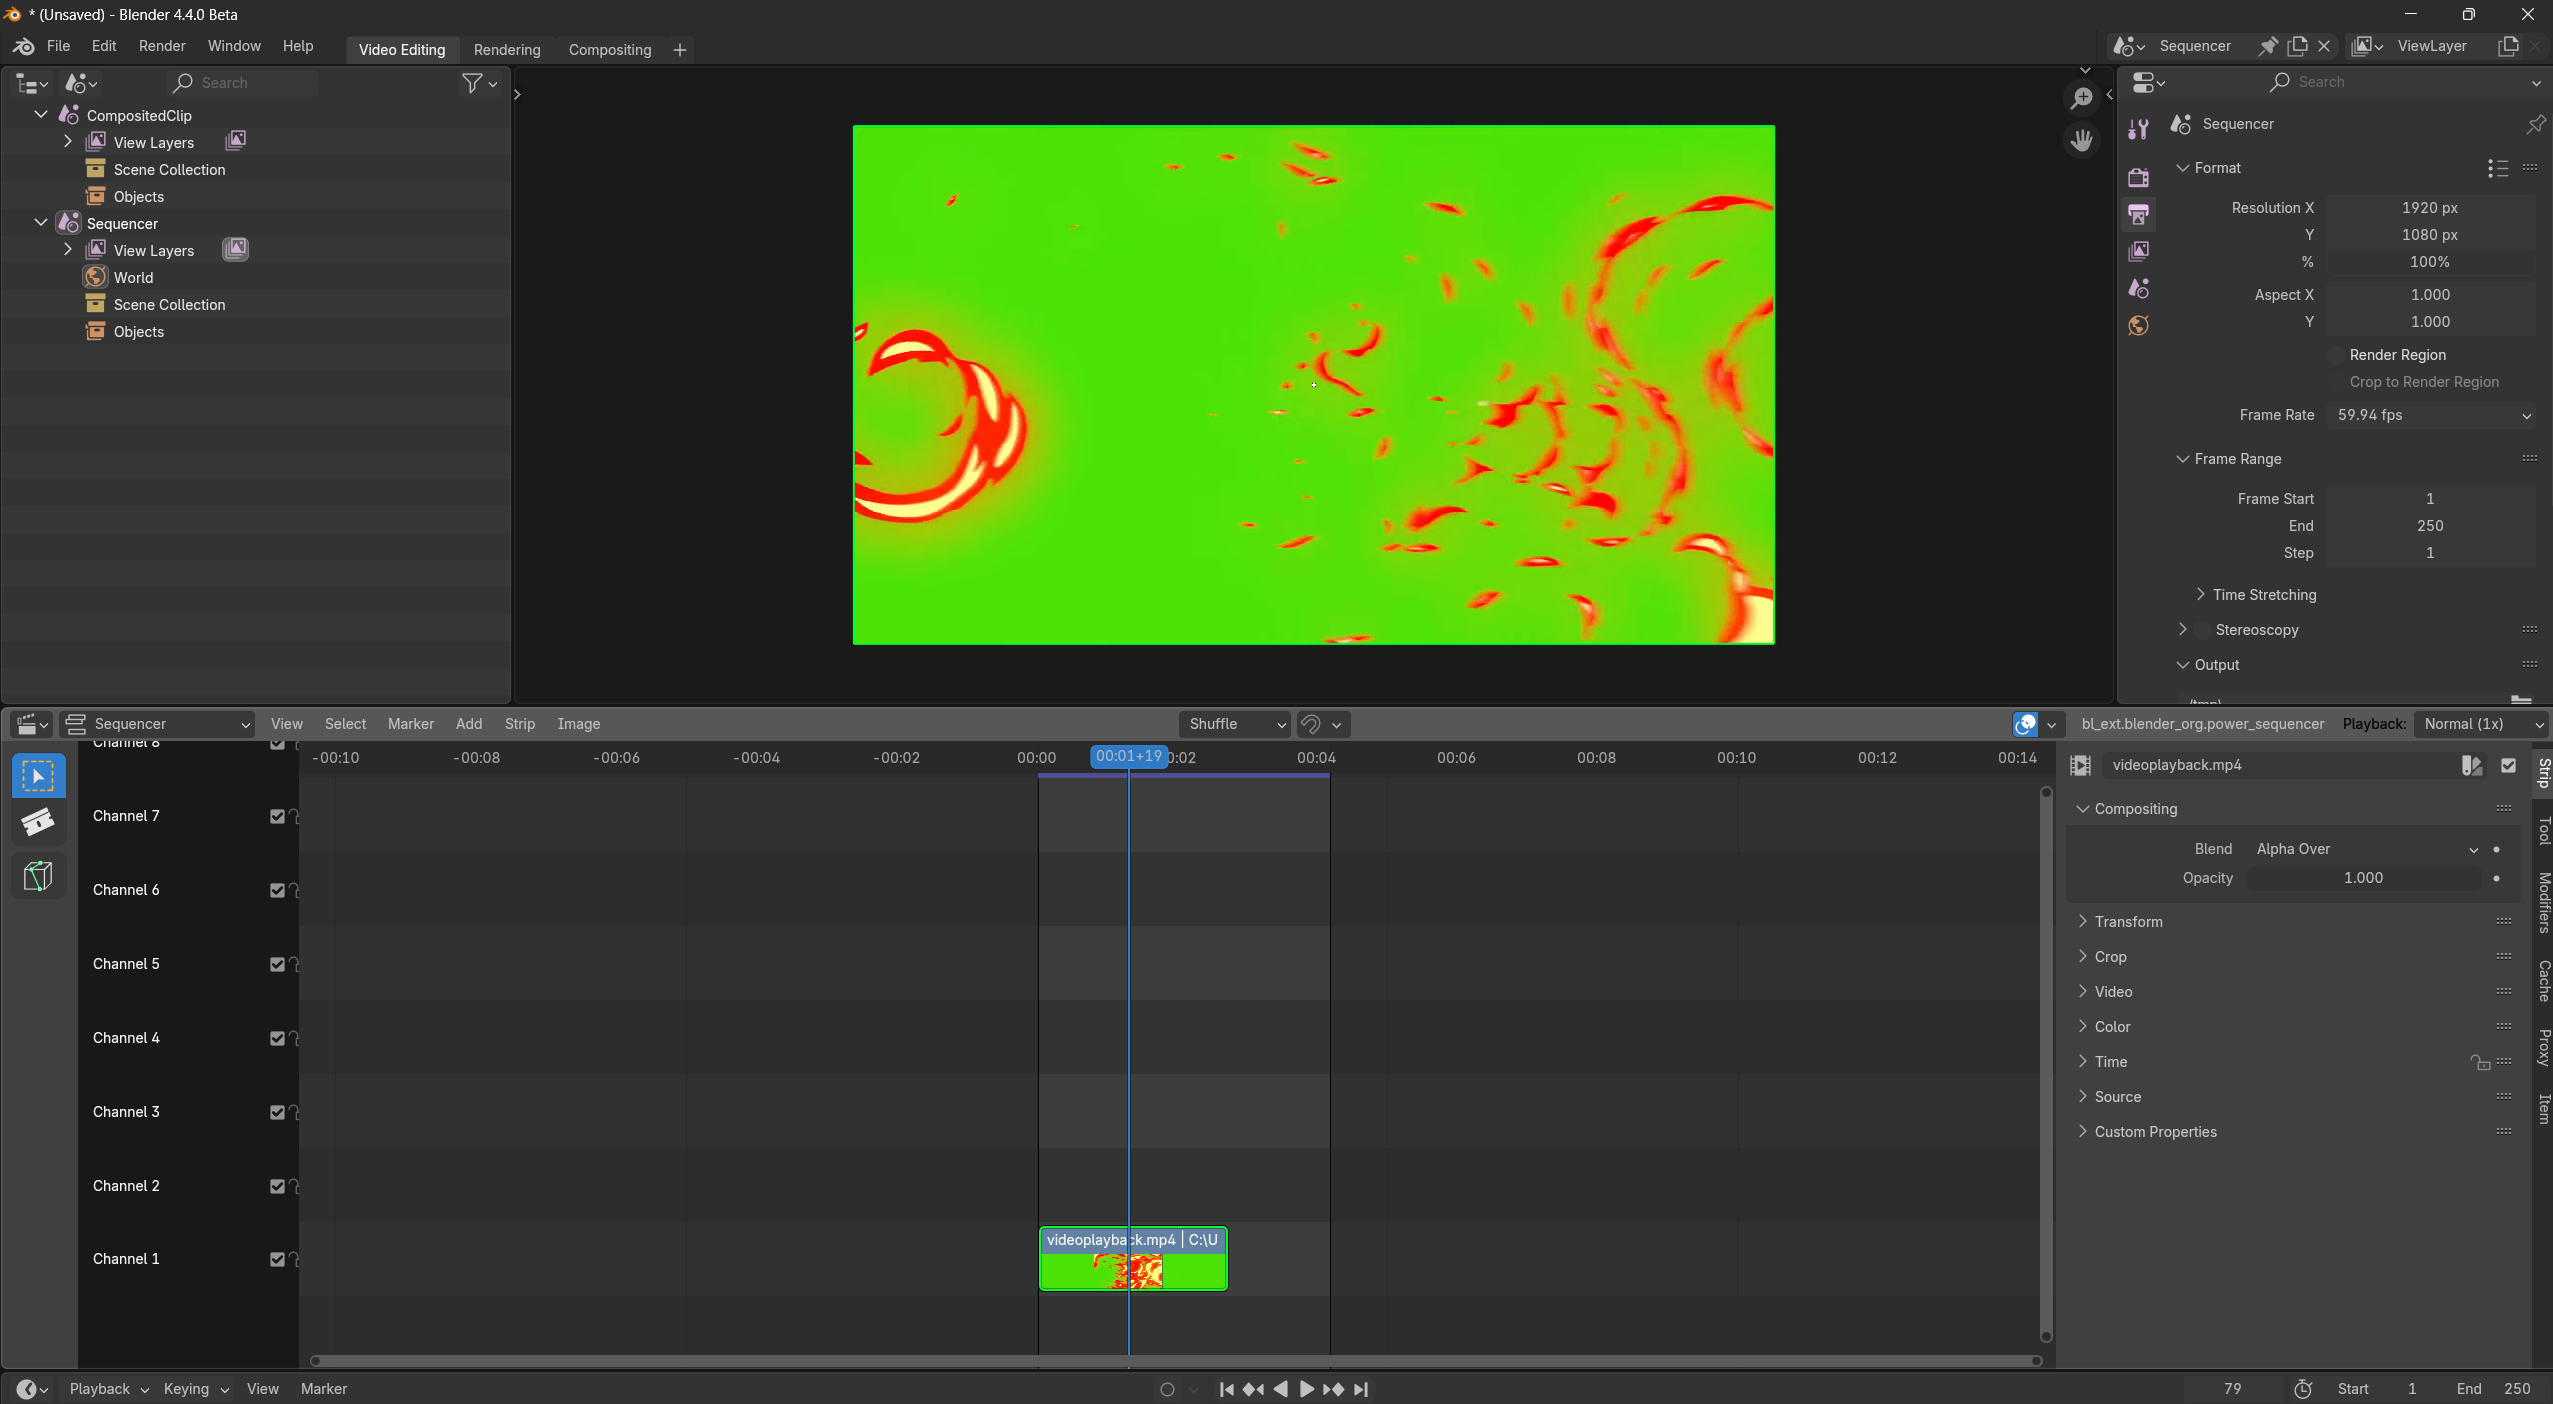Toggle the Channel 1 mute checkbox

point(277,1259)
